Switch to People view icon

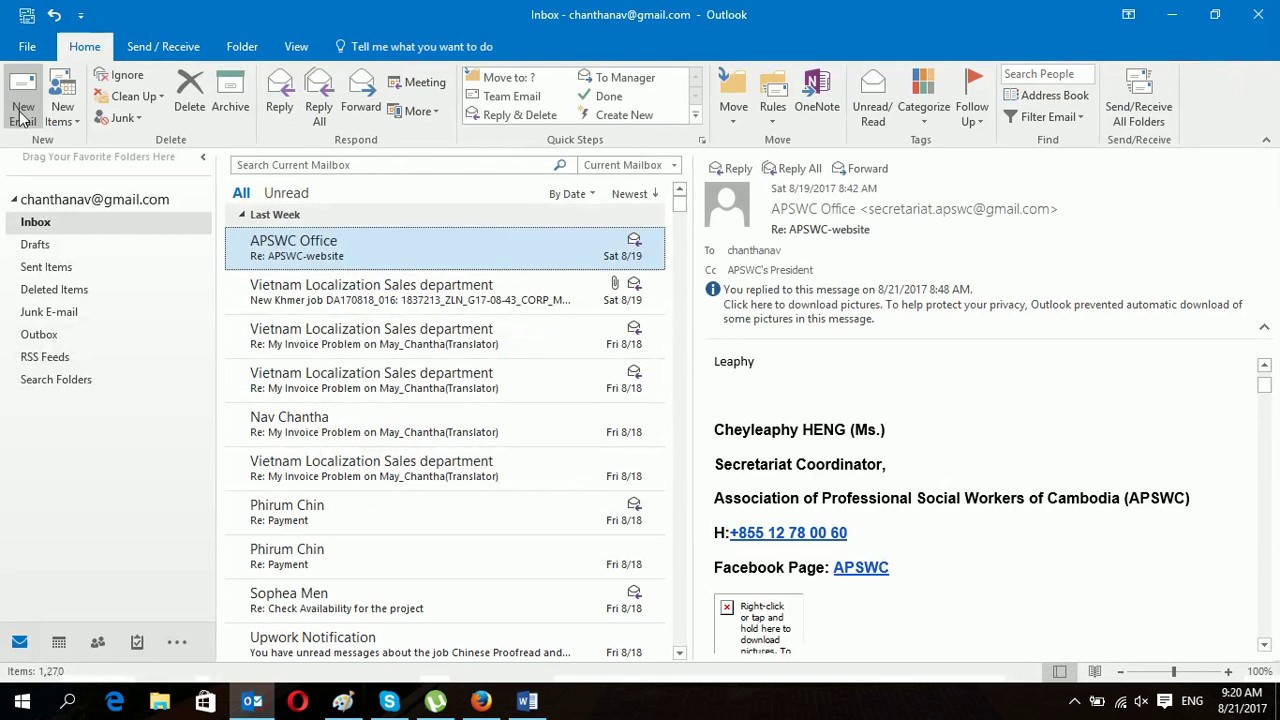coord(98,642)
